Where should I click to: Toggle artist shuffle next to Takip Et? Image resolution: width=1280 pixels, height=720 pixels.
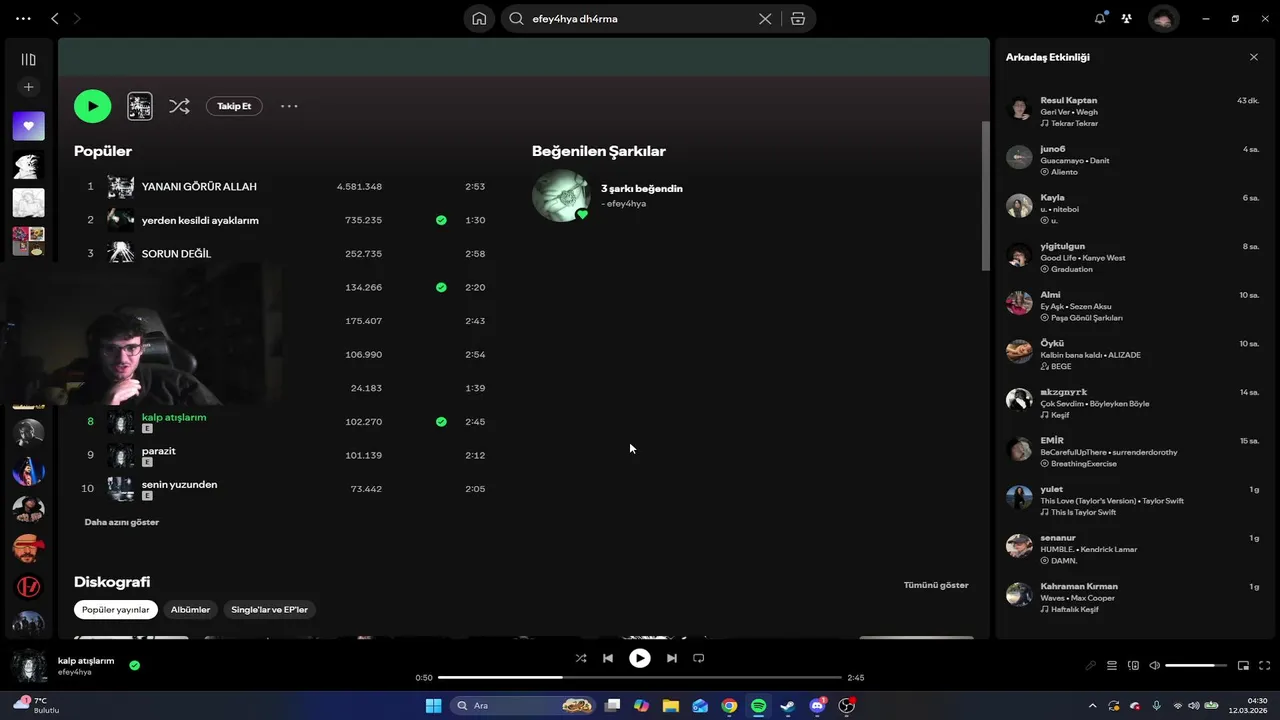click(x=179, y=106)
